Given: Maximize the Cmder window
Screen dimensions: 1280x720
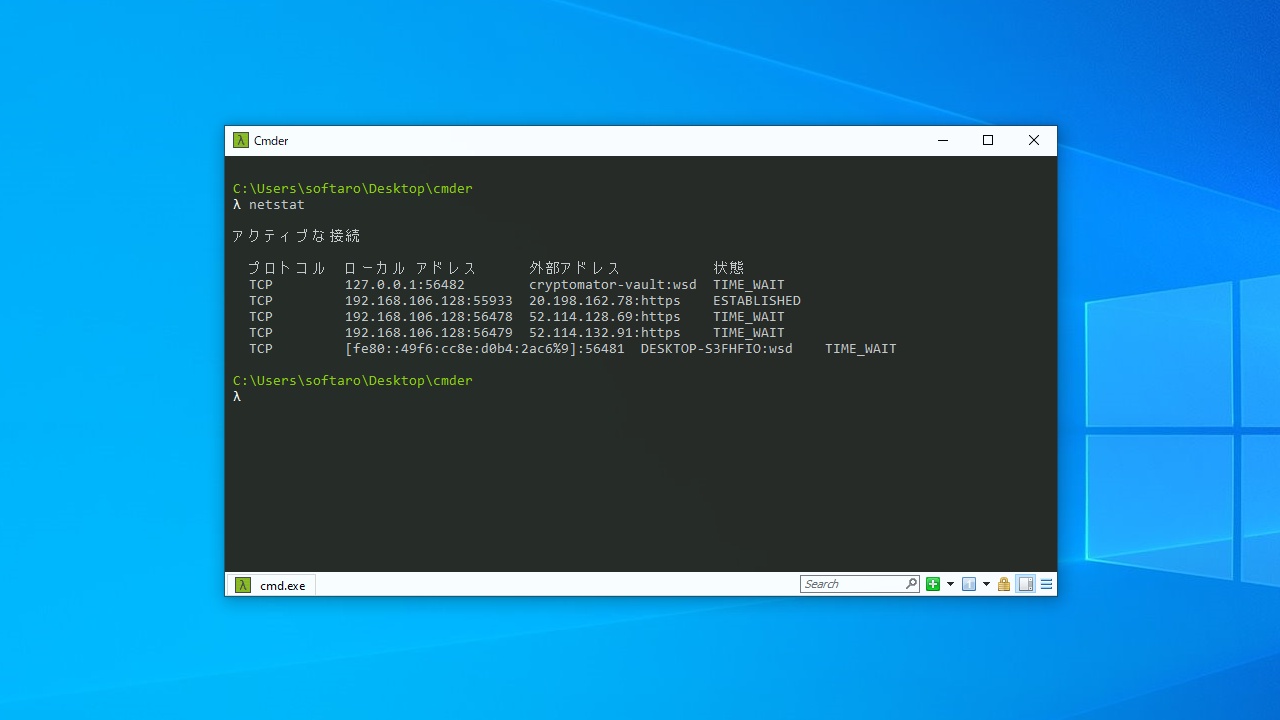Looking at the screenshot, I should pyautogui.click(x=988, y=141).
